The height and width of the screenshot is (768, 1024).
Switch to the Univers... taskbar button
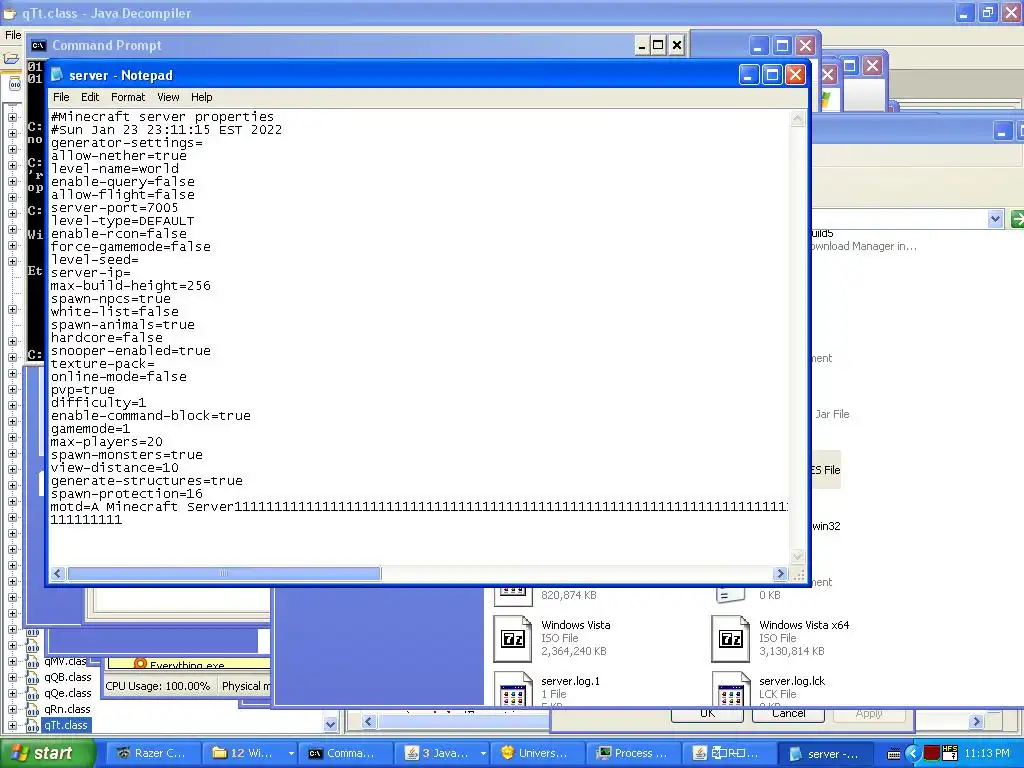[x=535, y=754]
